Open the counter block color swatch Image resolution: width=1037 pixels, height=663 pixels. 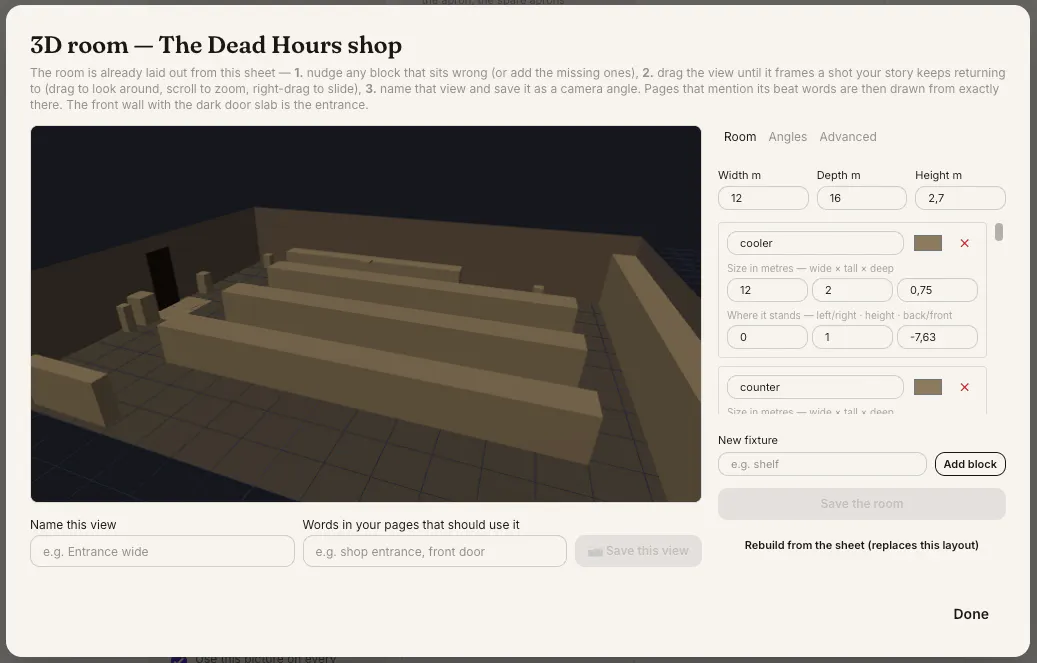[927, 387]
